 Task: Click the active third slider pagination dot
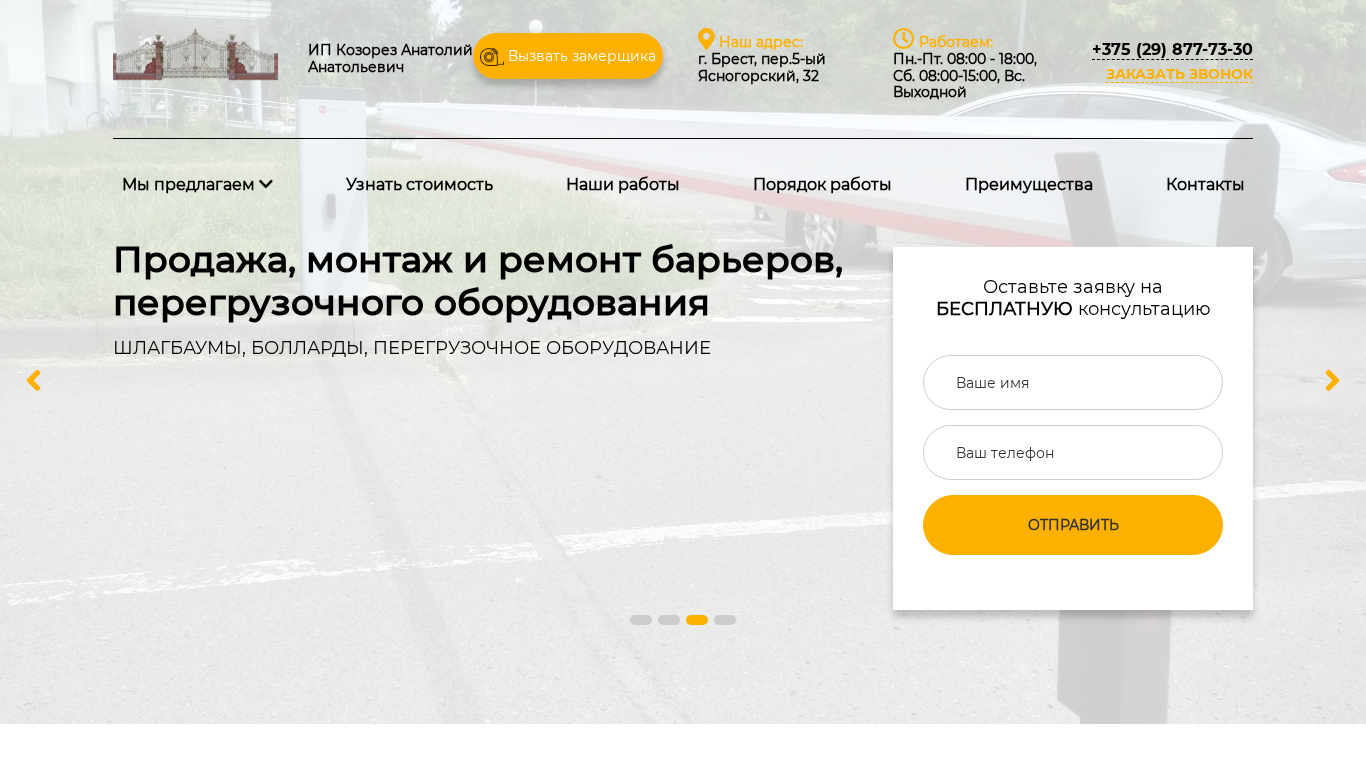[697, 620]
